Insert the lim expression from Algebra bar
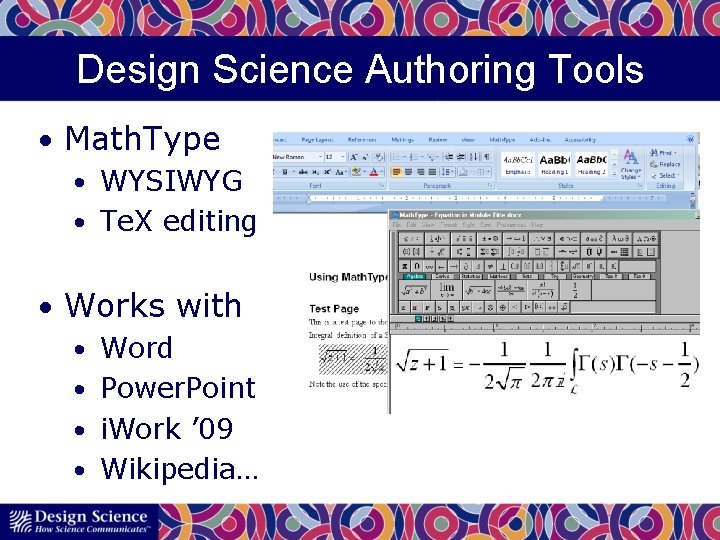 click(x=446, y=290)
